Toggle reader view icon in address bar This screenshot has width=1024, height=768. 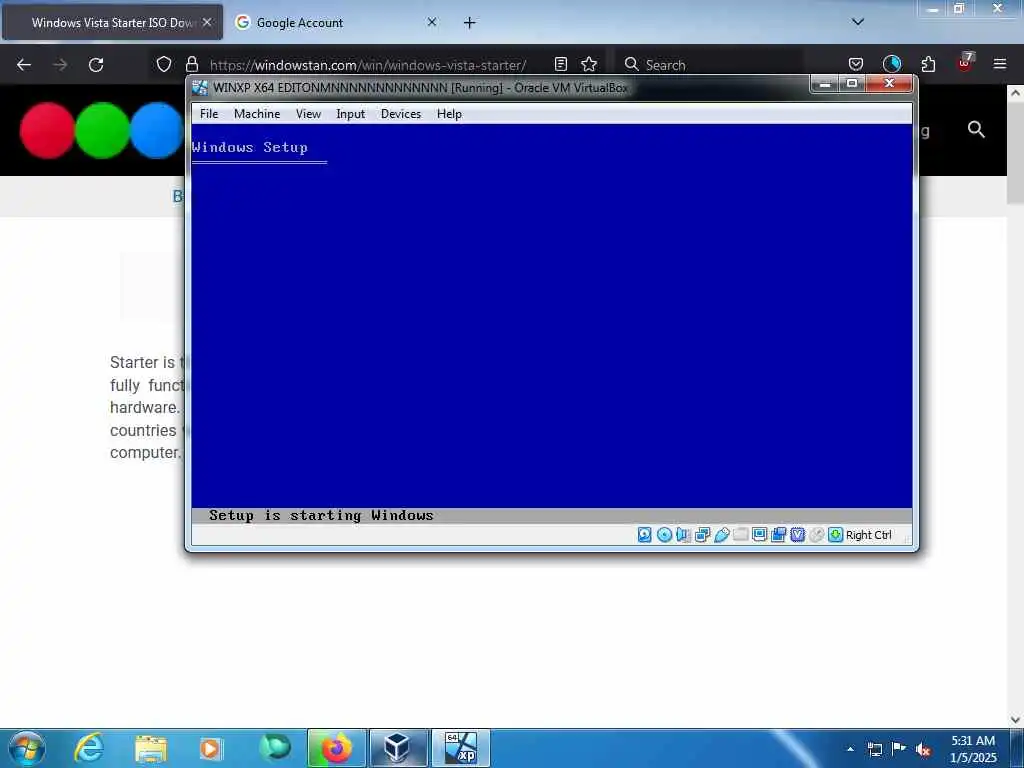560,64
